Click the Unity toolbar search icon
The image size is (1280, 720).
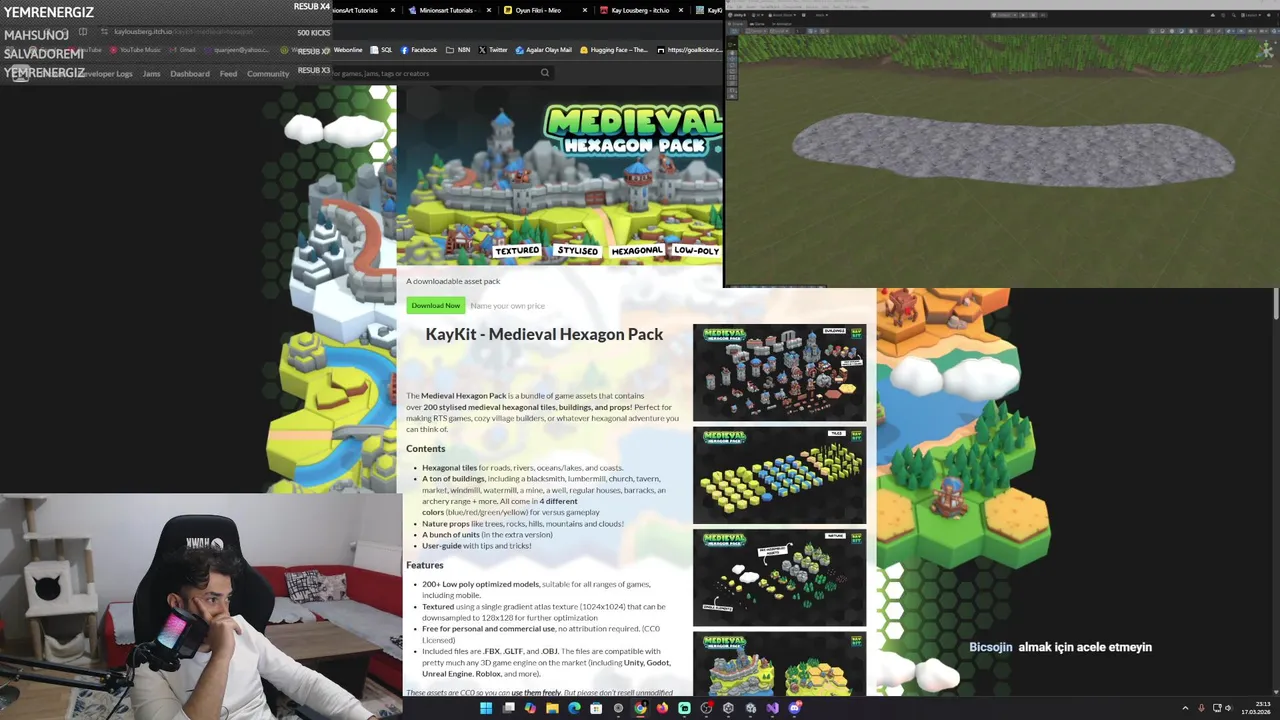point(1234,15)
